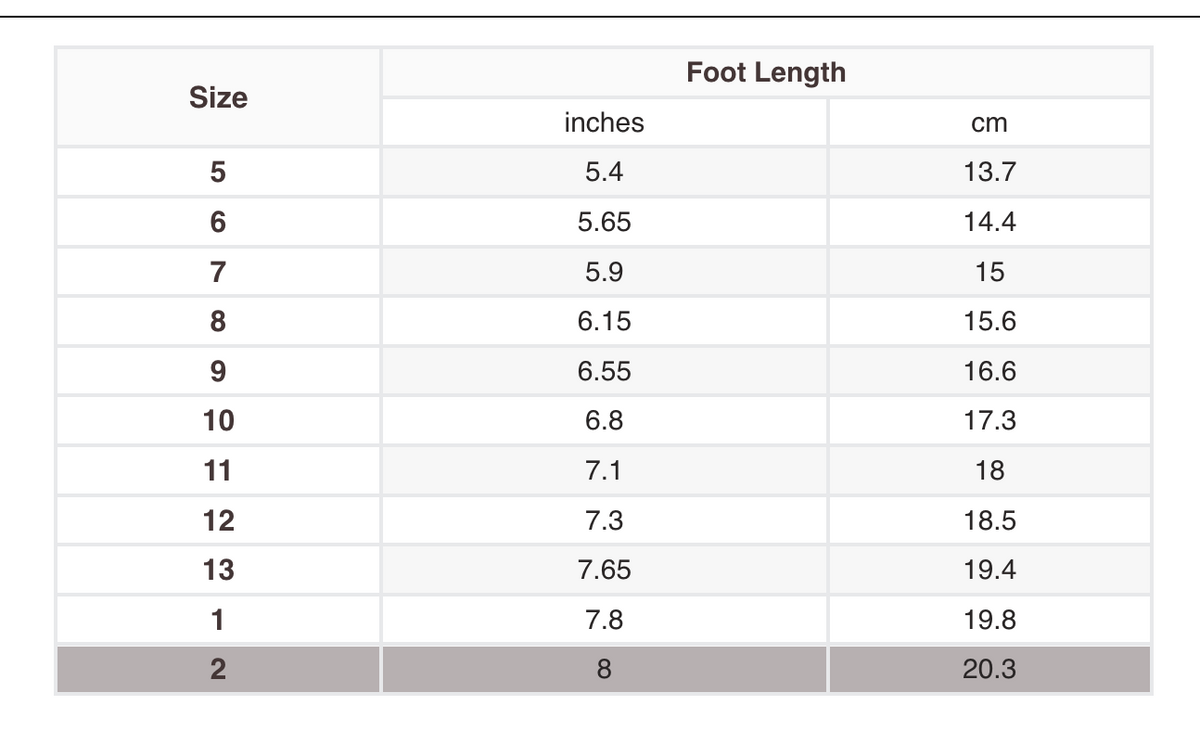Select the cm subheader cell
The width and height of the screenshot is (1200, 731).
point(990,123)
